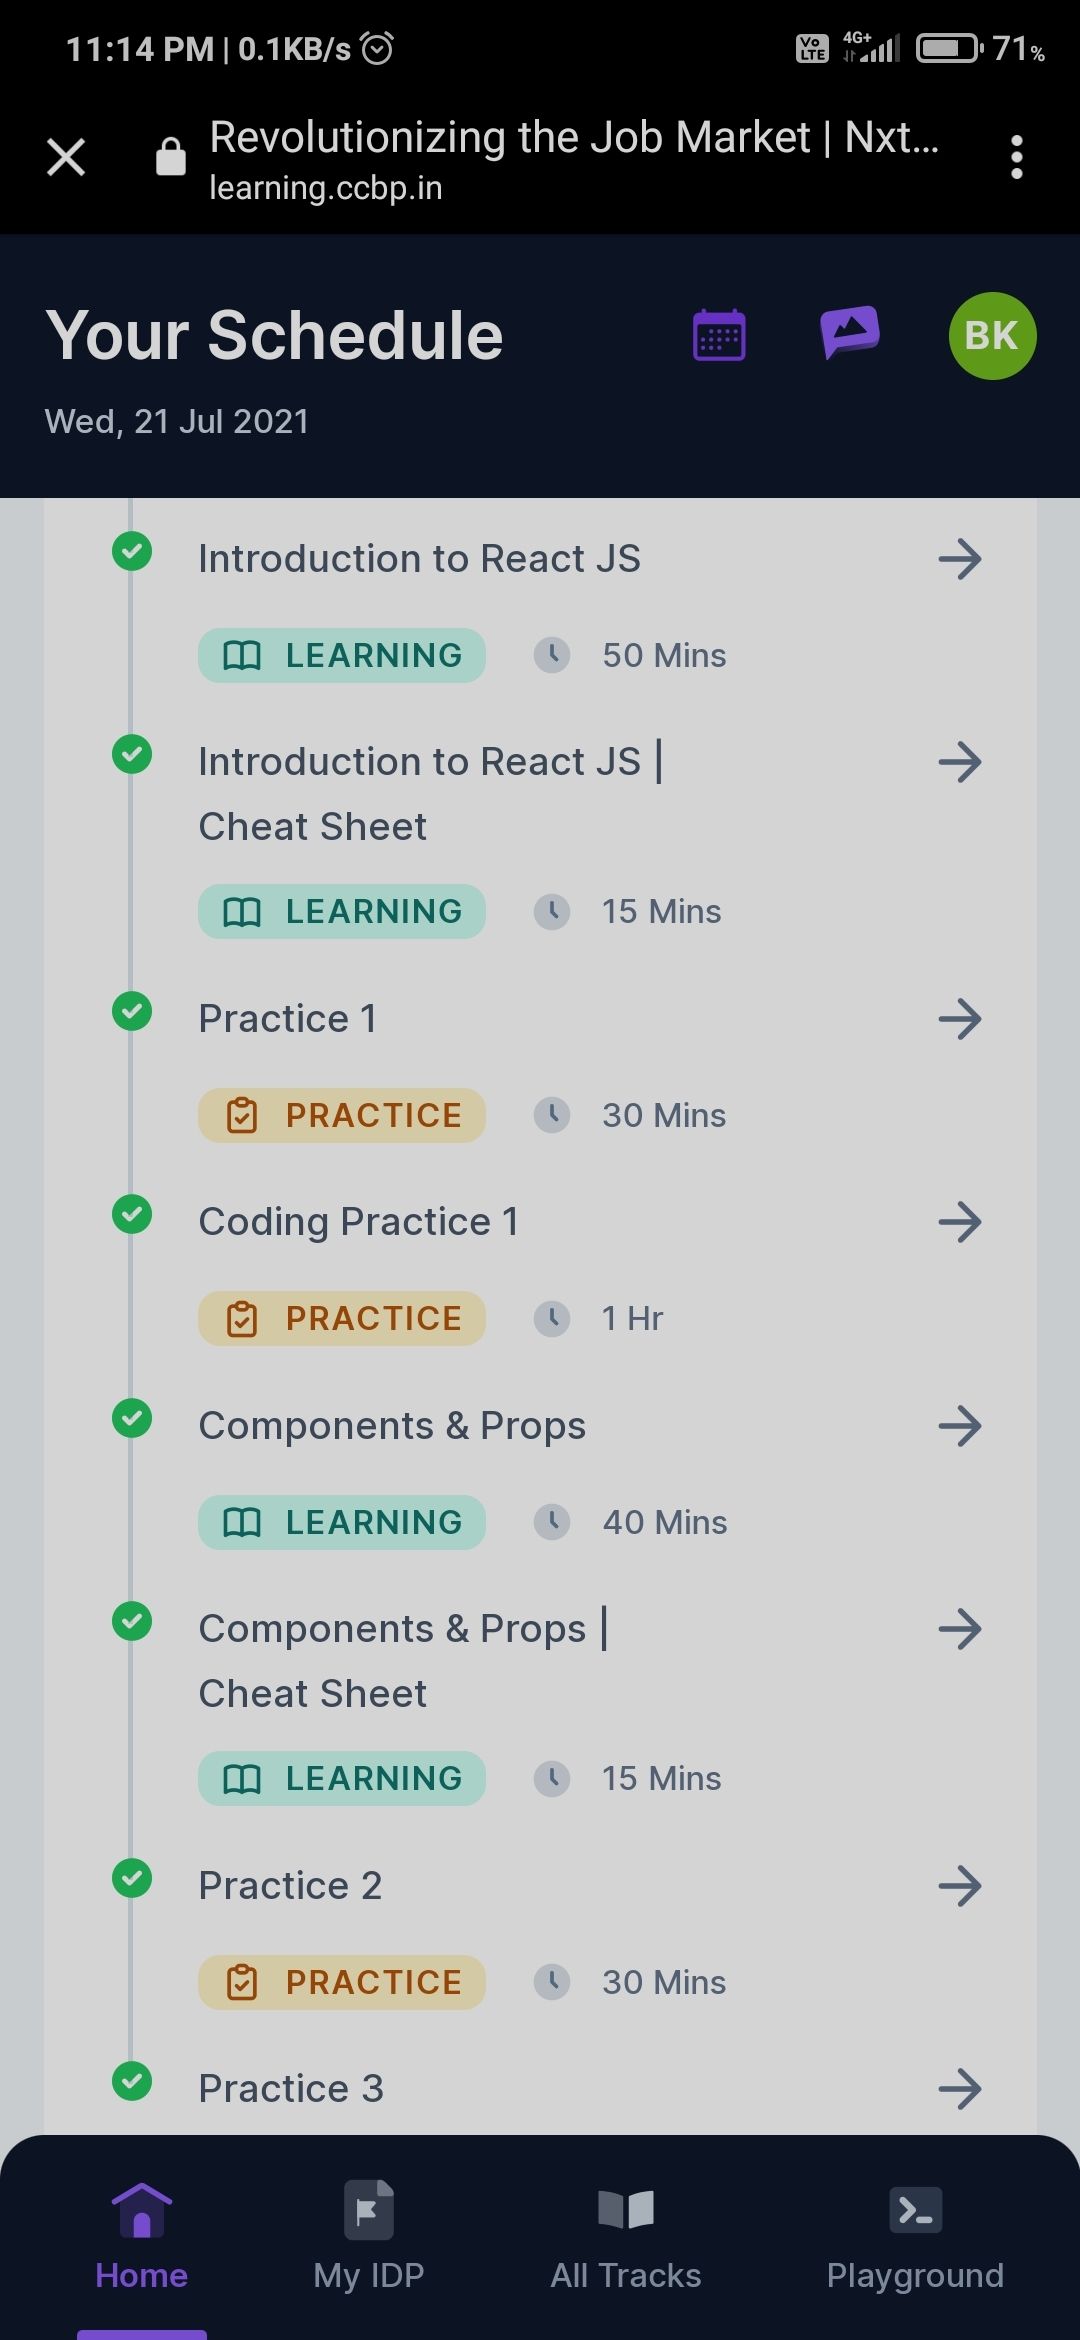Open the Practice 3 item
The image size is (1080, 2340).
click(291, 2089)
